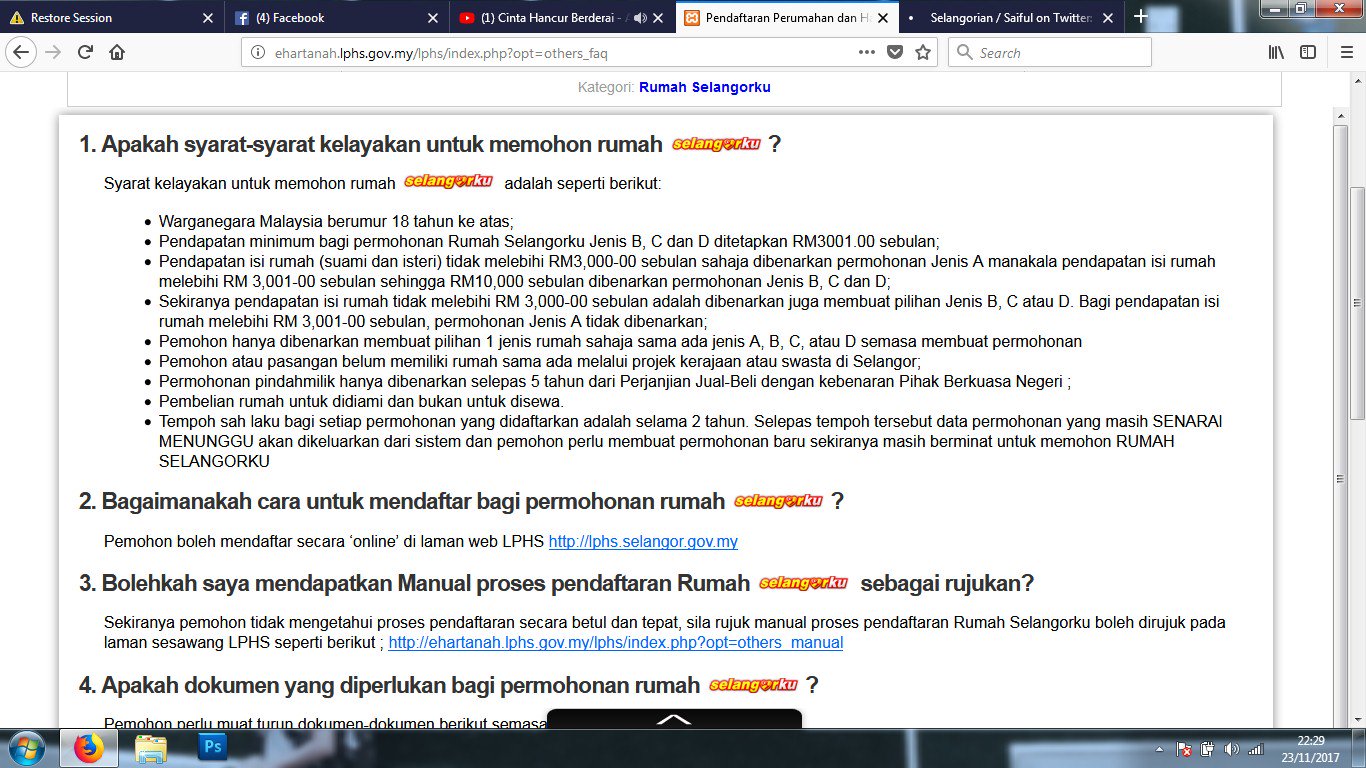Close the Pendaftaran Perumahan tab
Image resolution: width=1366 pixels, height=768 pixels.
884,18
